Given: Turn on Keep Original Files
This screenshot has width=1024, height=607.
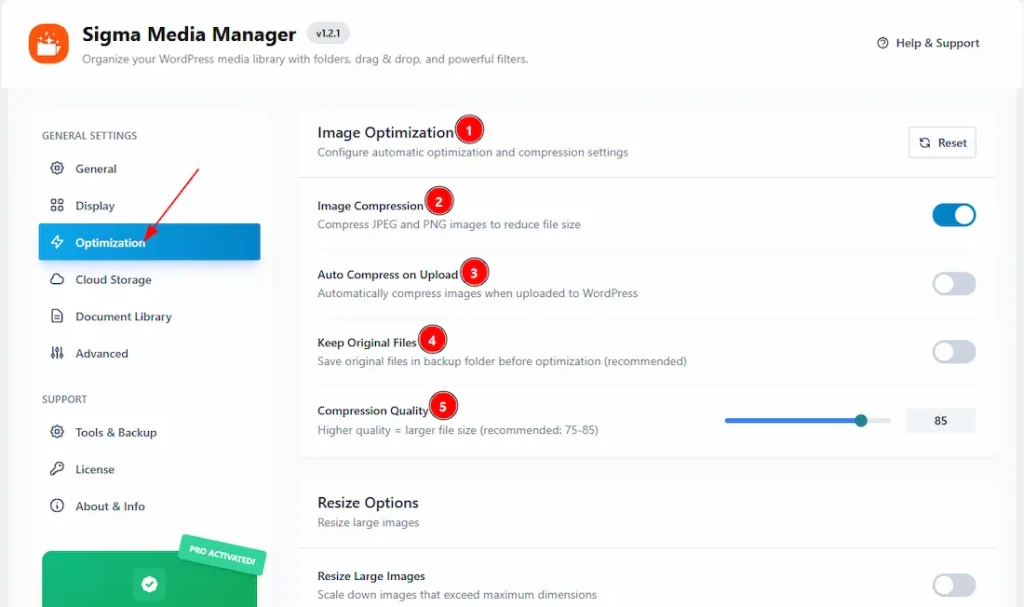Looking at the screenshot, I should click(x=953, y=352).
